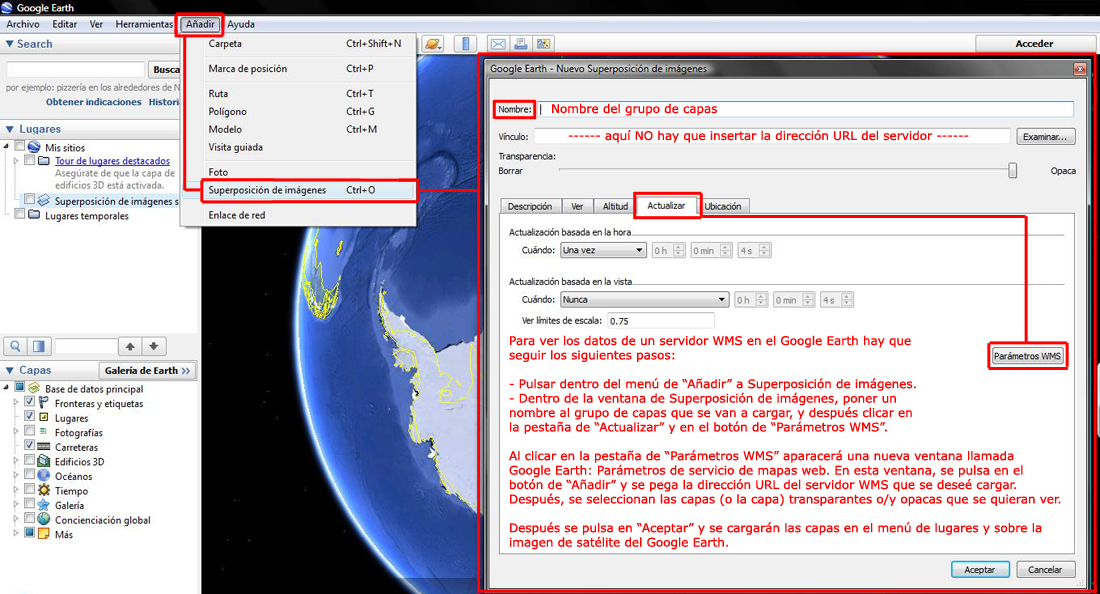
Task: Click the Base de datos principal layers icon
Action: click(x=34, y=389)
